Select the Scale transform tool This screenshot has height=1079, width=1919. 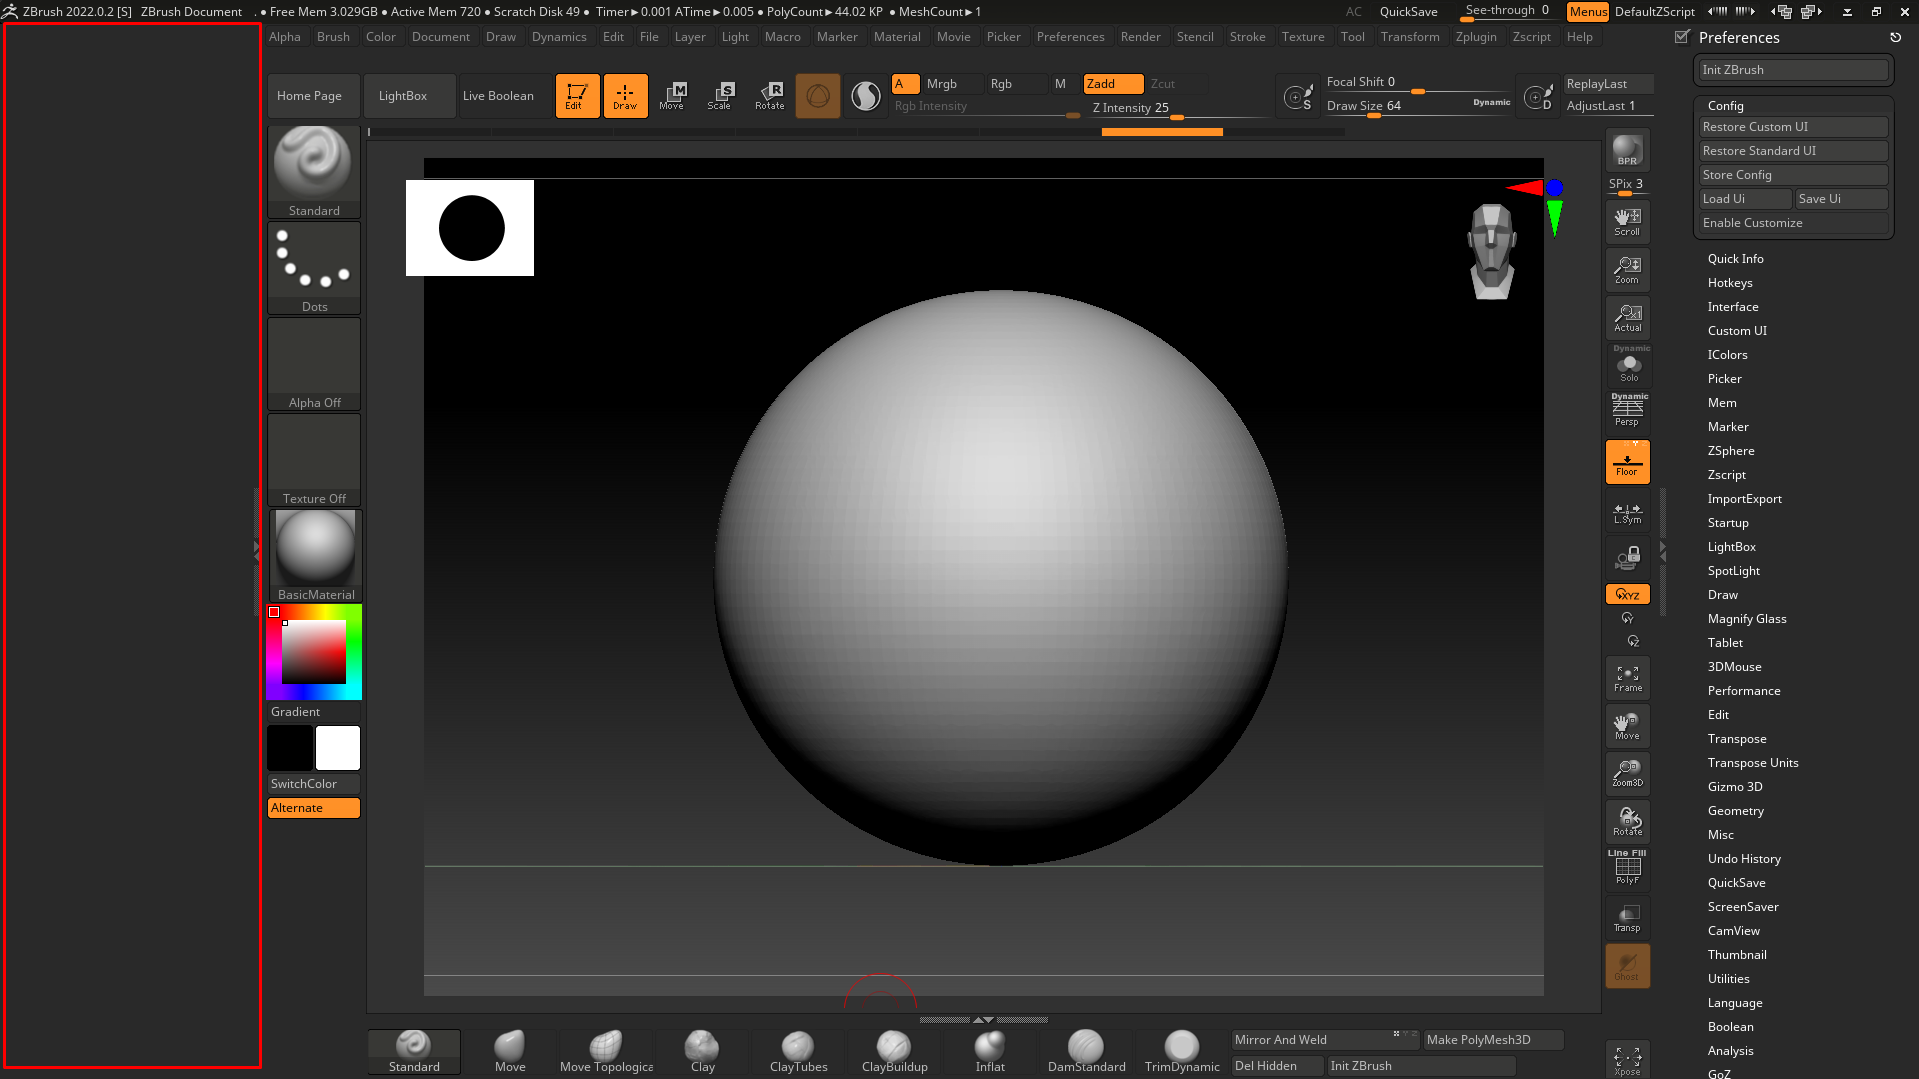click(720, 96)
